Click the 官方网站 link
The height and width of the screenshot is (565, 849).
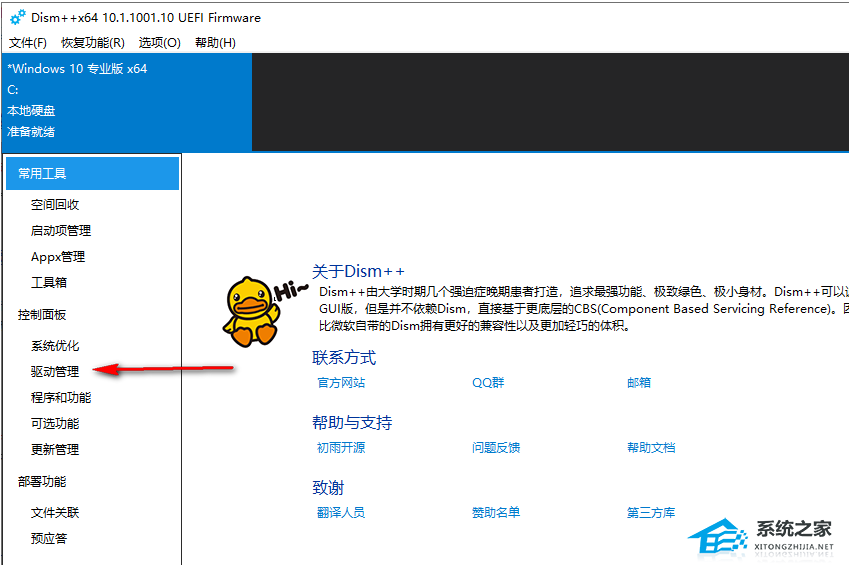tap(341, 382)
